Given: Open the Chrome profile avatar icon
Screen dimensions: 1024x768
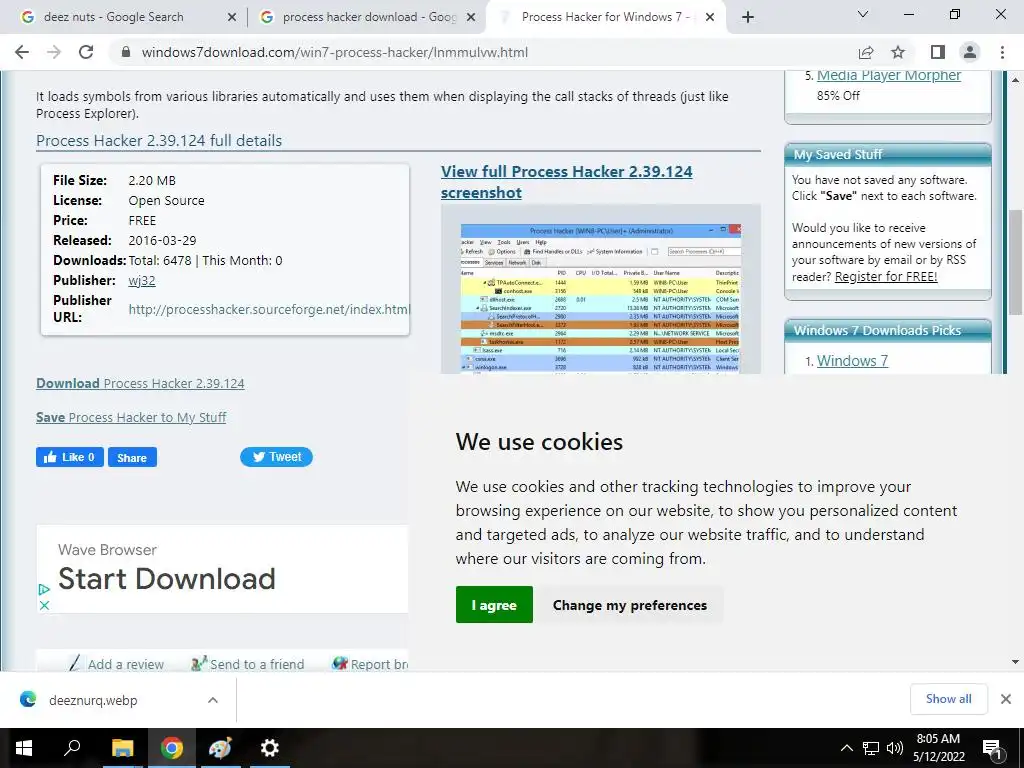Looking at the screenshot, I should click(970, 52).
